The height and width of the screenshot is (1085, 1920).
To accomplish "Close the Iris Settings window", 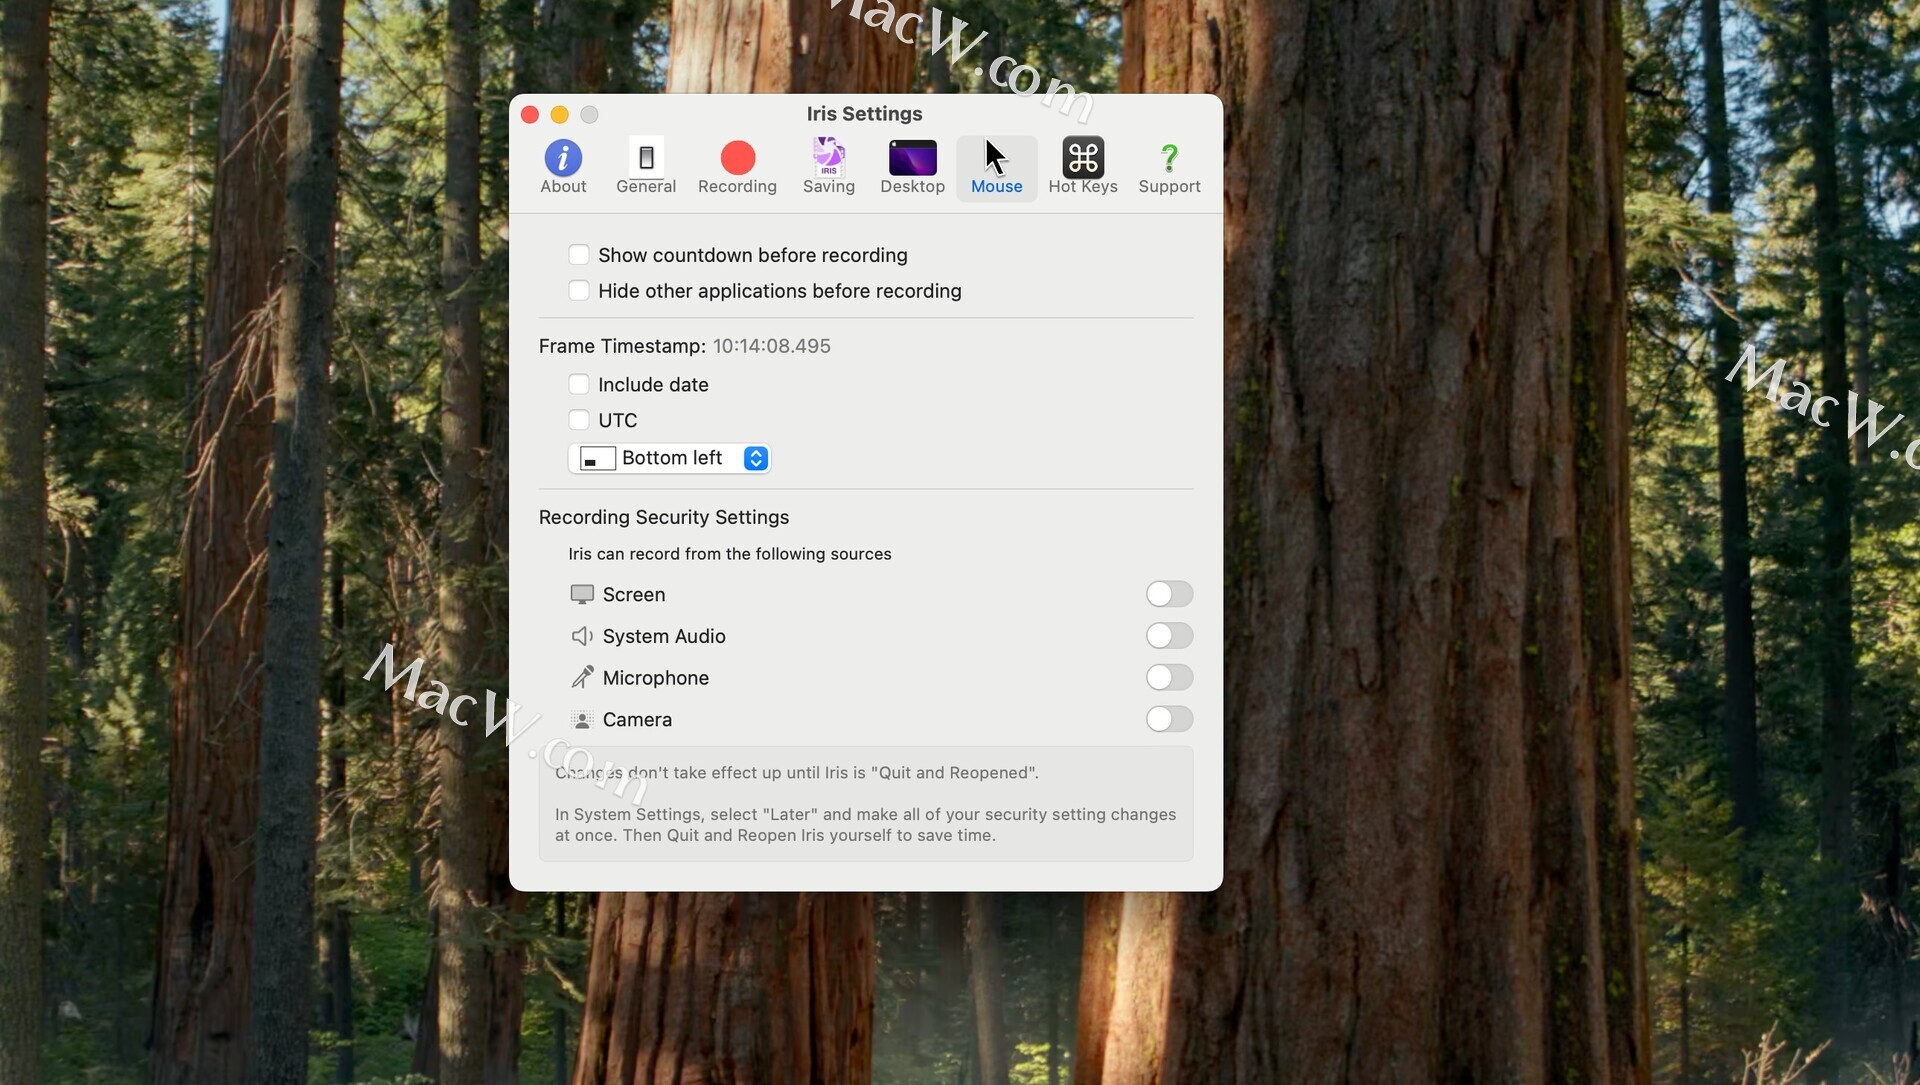I will pos(530,115).
